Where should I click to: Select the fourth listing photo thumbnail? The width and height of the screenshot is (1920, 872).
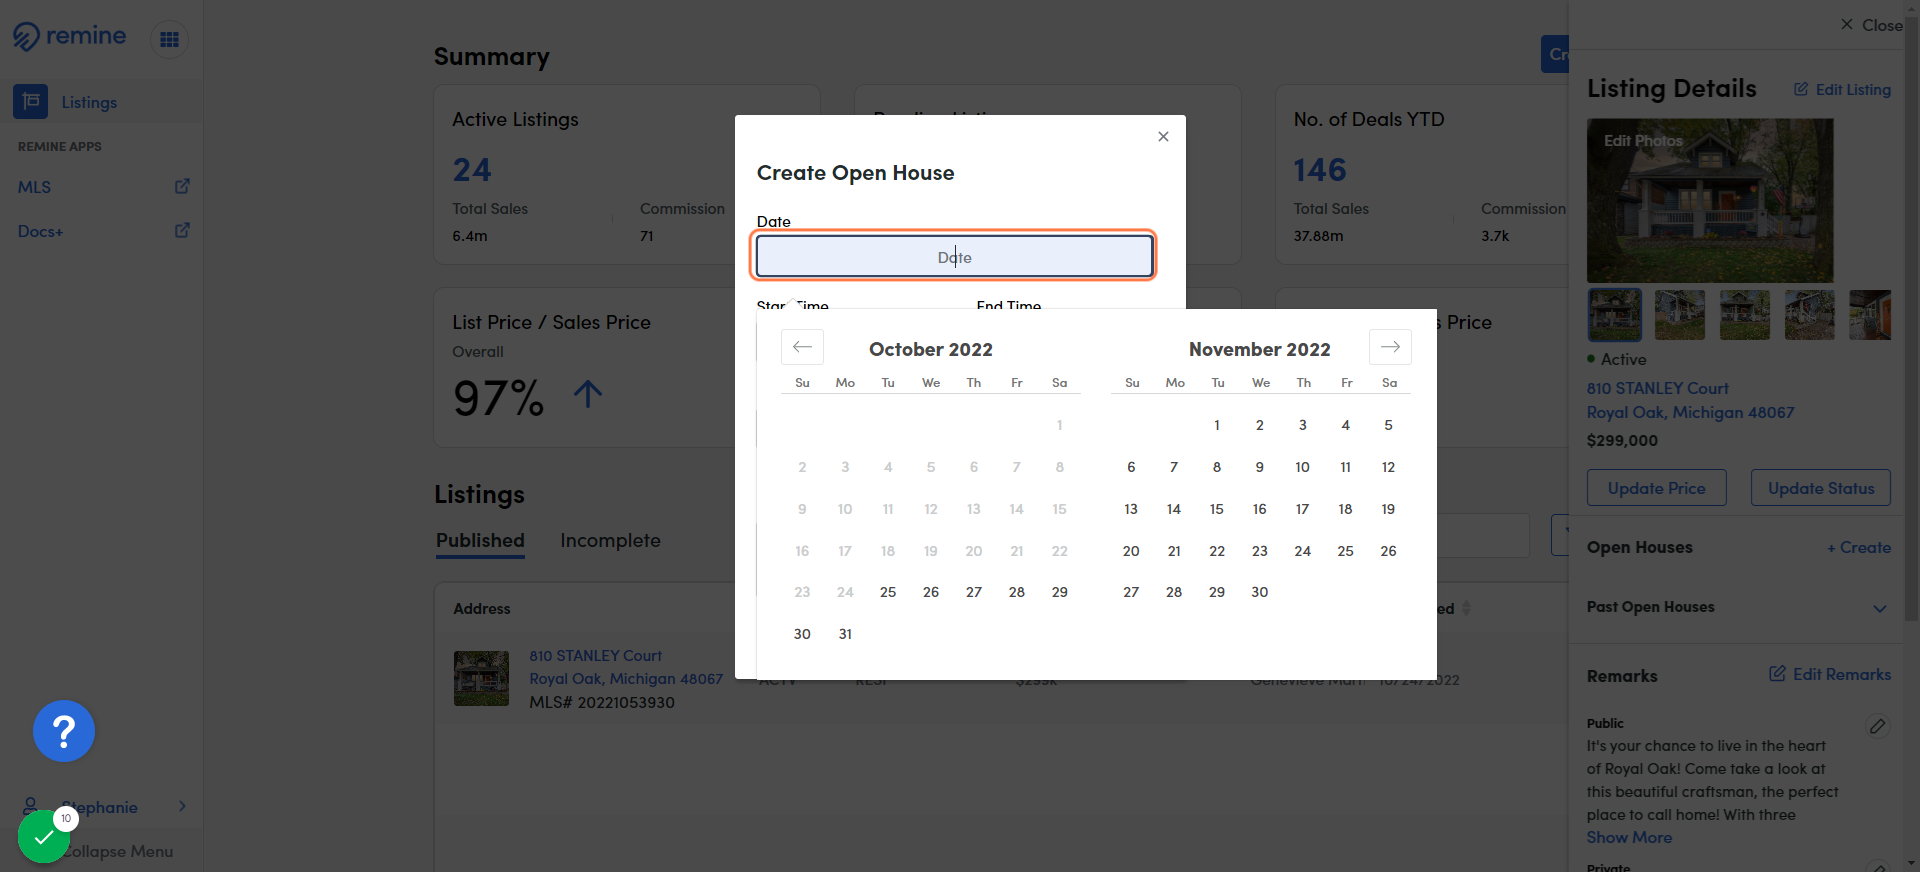(1810, 315)
